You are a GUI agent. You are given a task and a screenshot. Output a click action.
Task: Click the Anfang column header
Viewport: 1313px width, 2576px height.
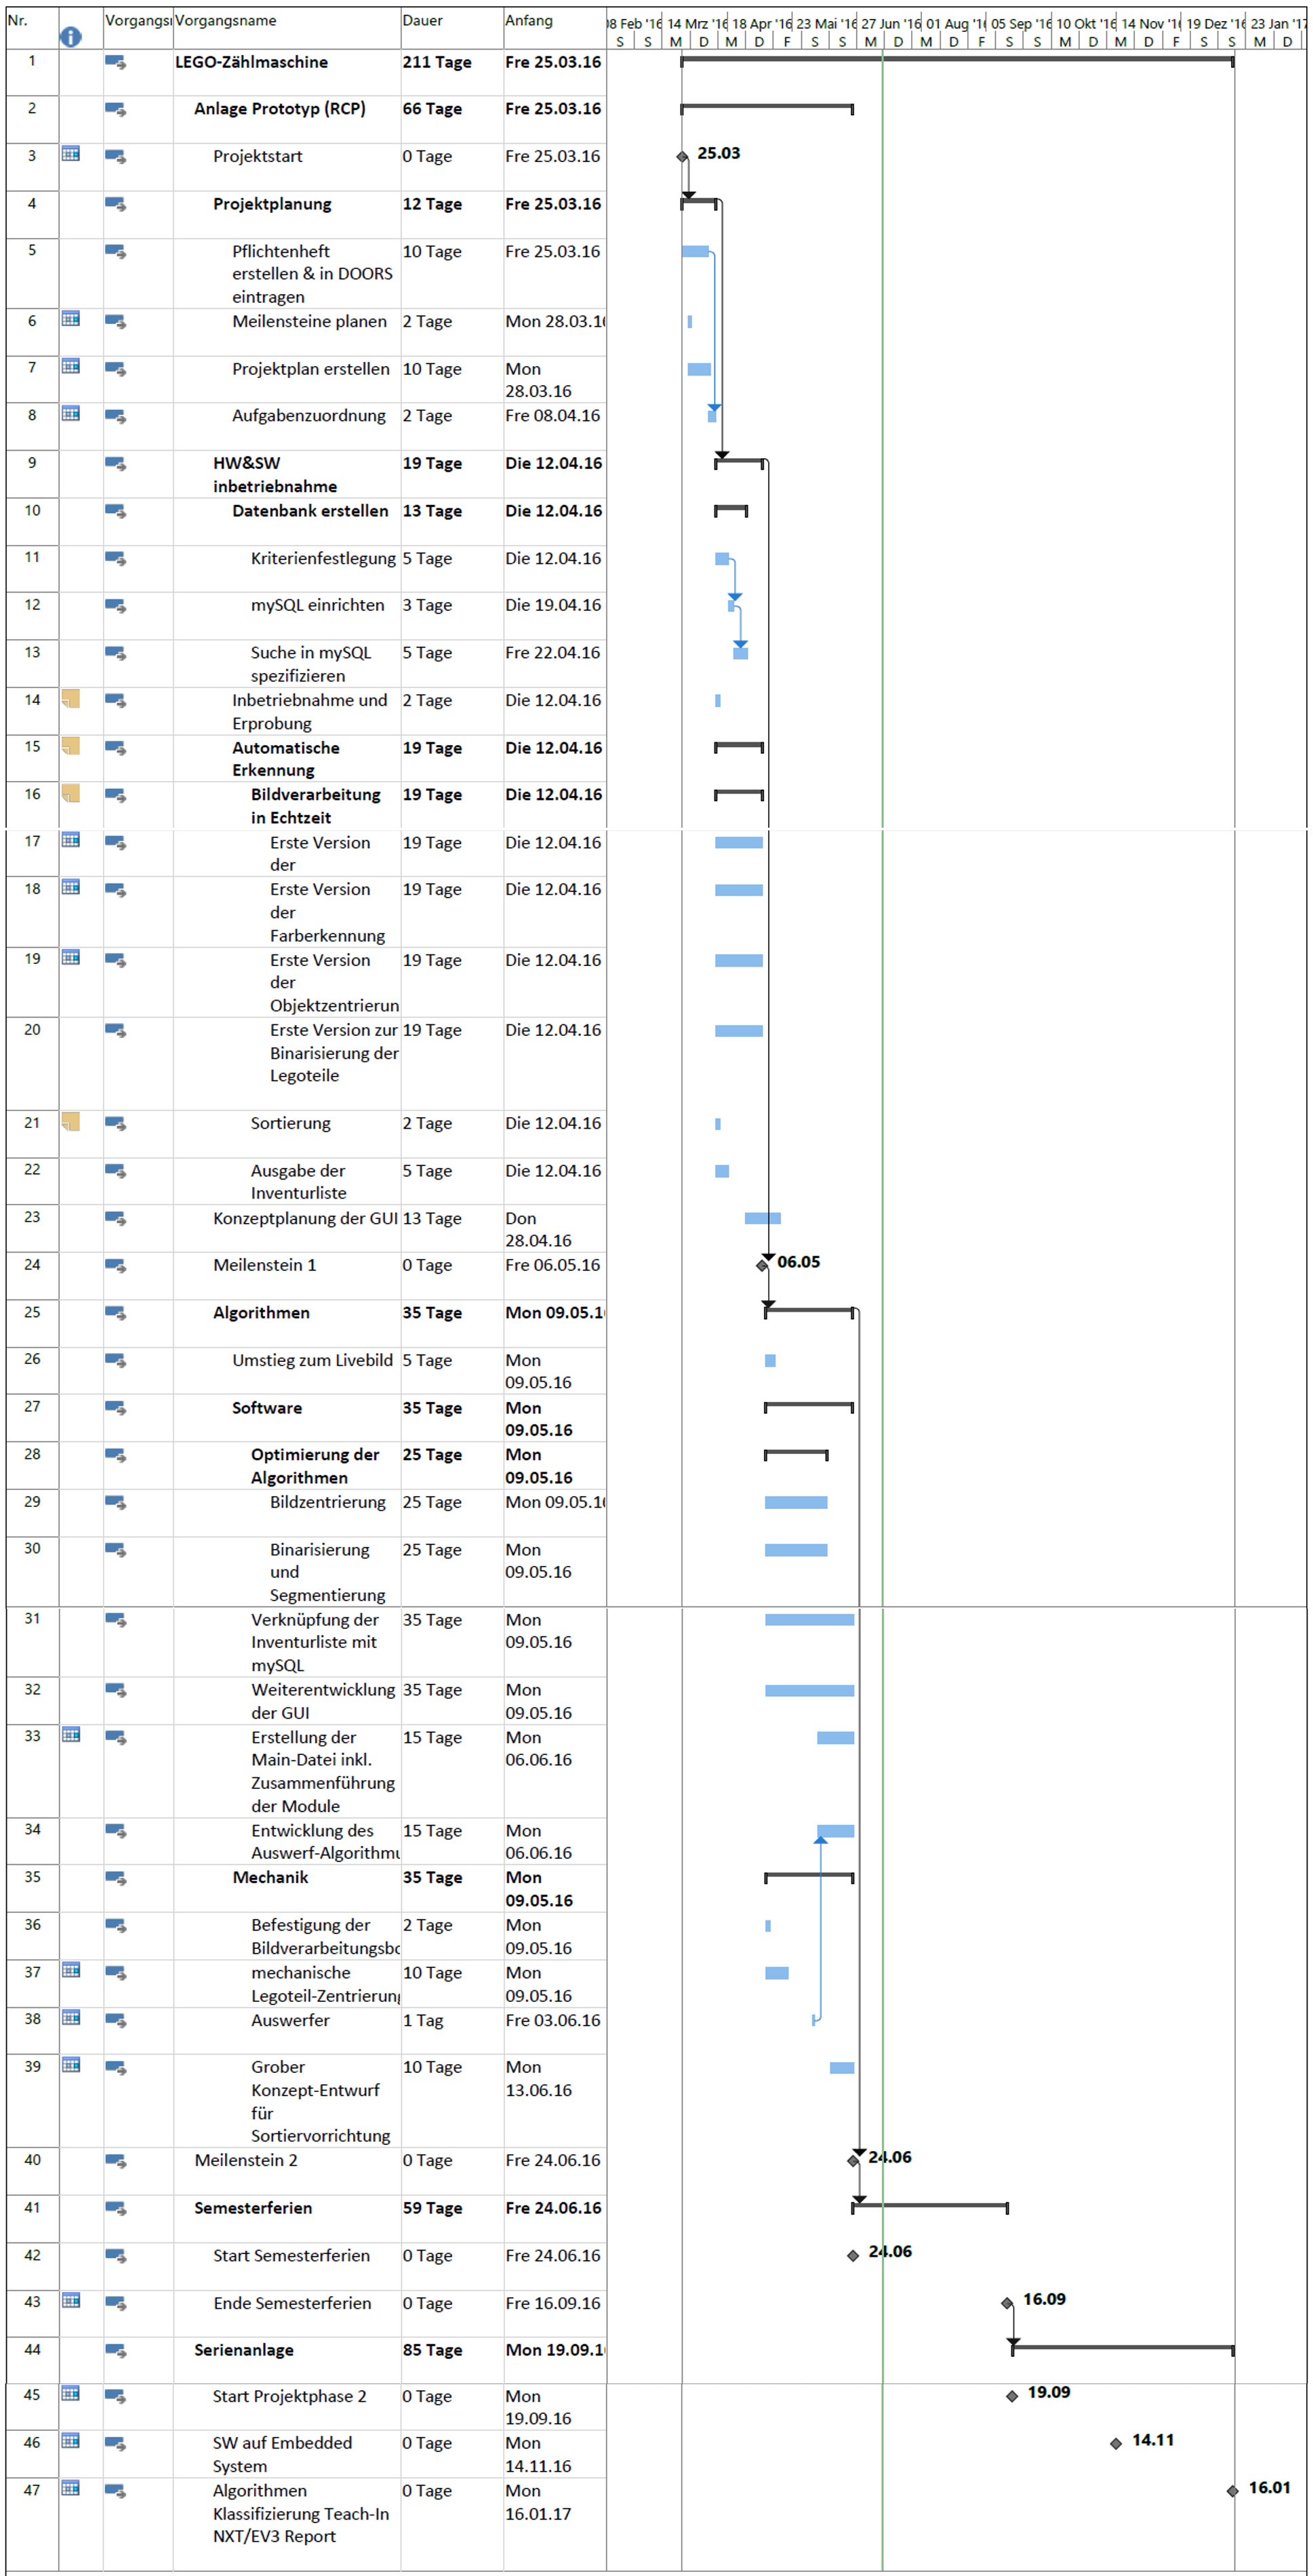click(x=529, y=21)
